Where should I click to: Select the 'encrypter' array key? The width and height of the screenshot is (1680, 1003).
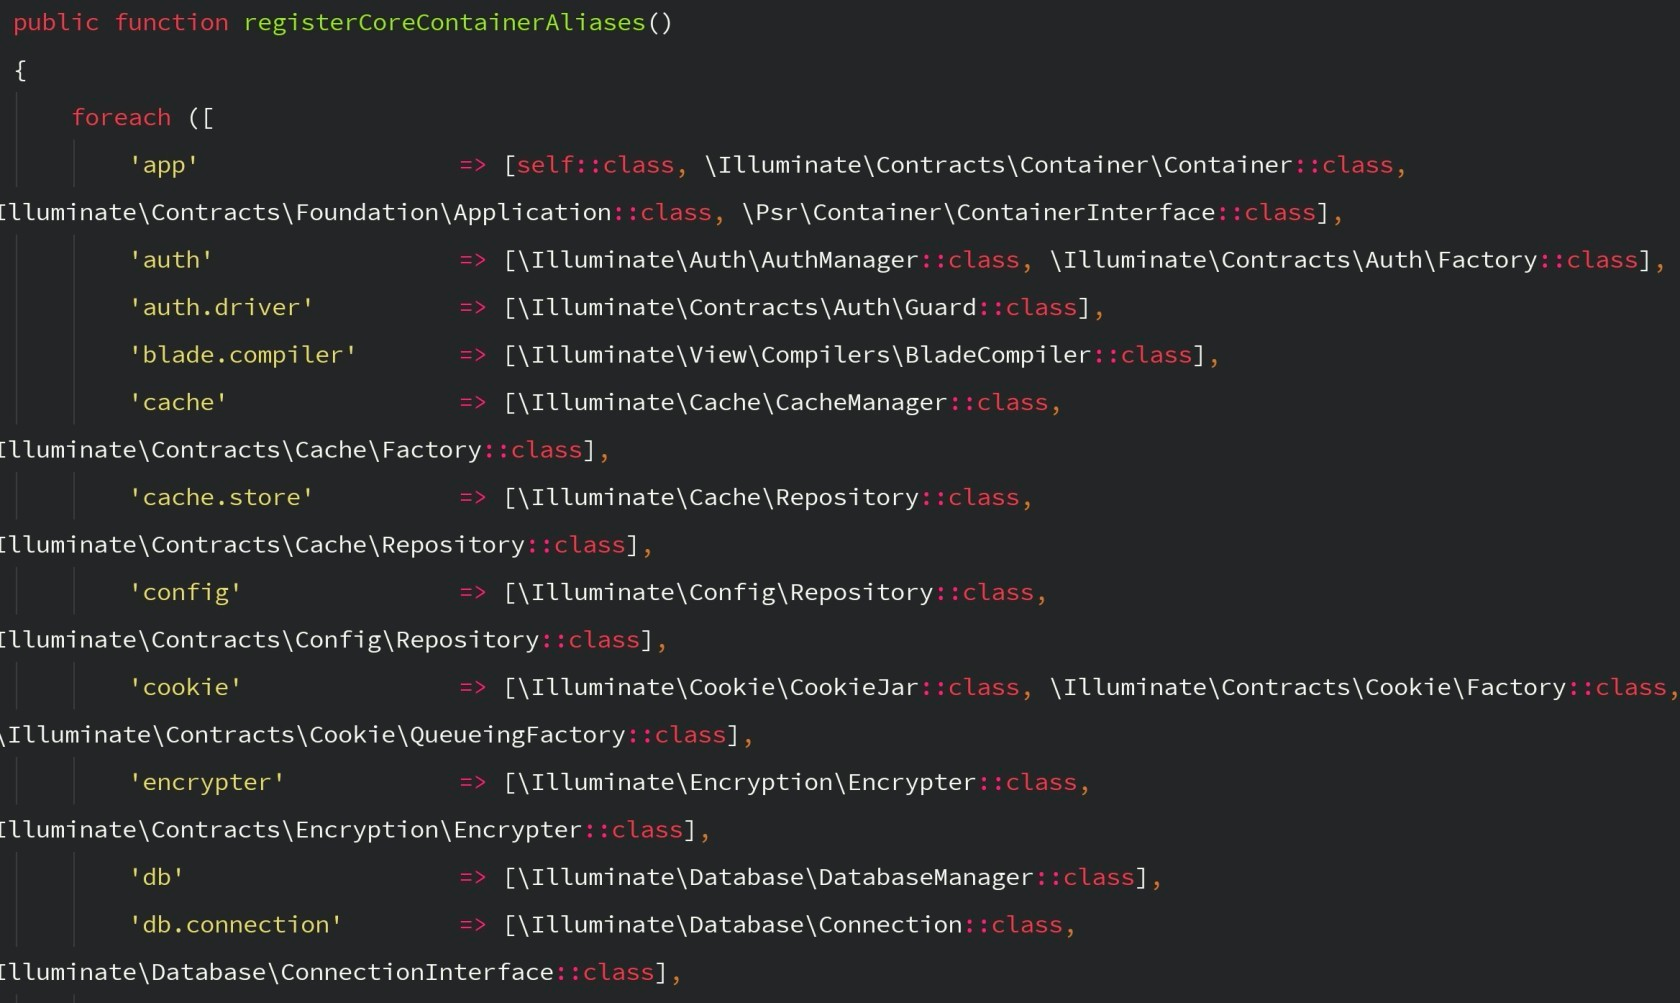[x=207, y=782]
